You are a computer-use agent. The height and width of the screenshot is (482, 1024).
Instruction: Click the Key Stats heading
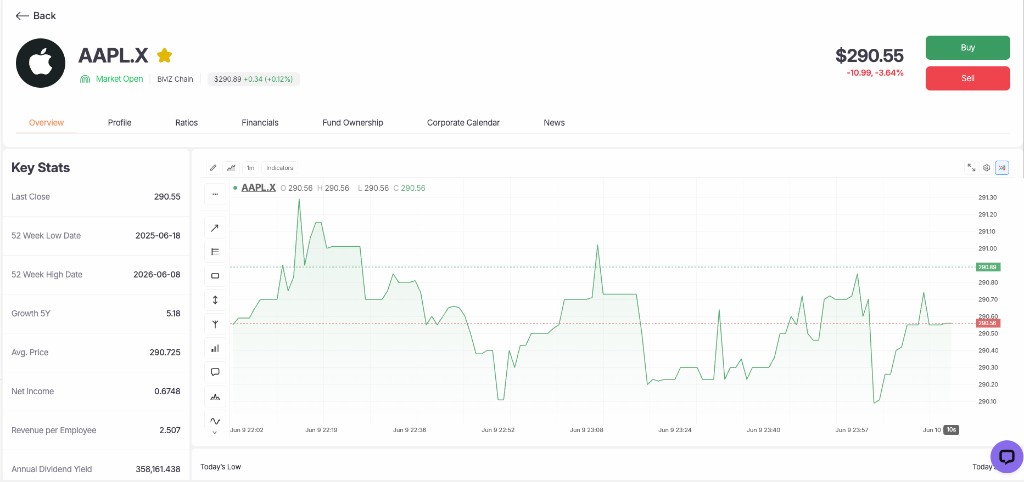[x=40, y=168]
